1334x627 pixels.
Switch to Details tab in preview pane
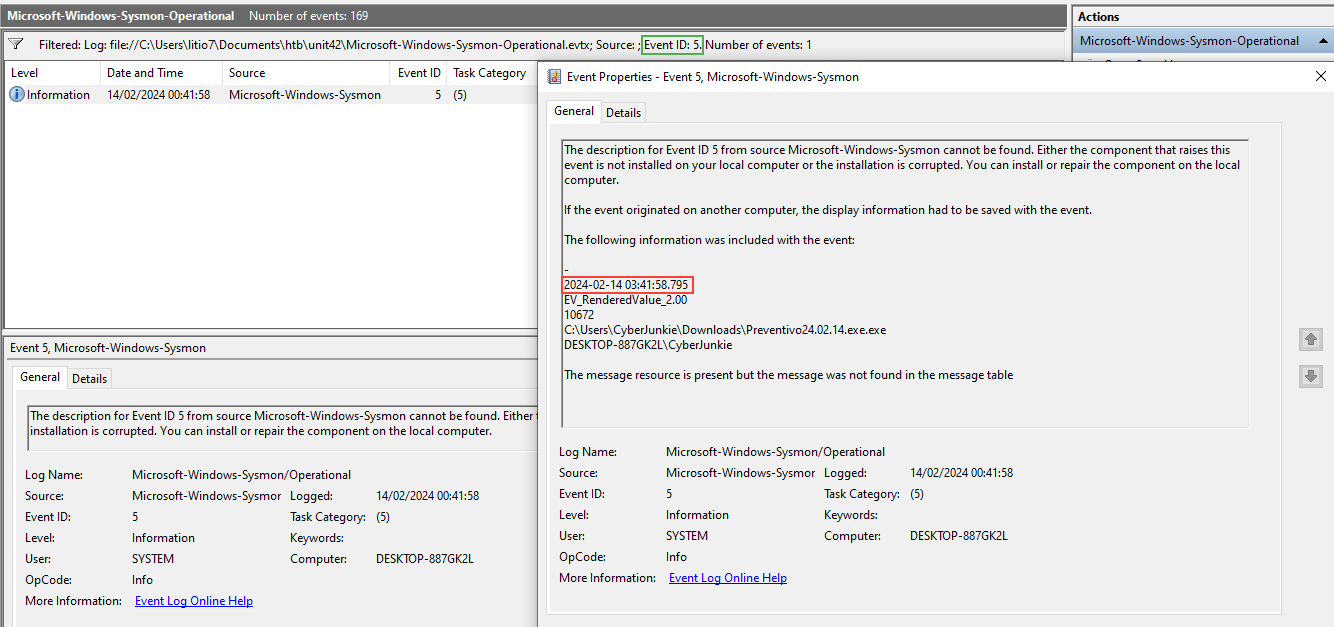tap(89, 378)
